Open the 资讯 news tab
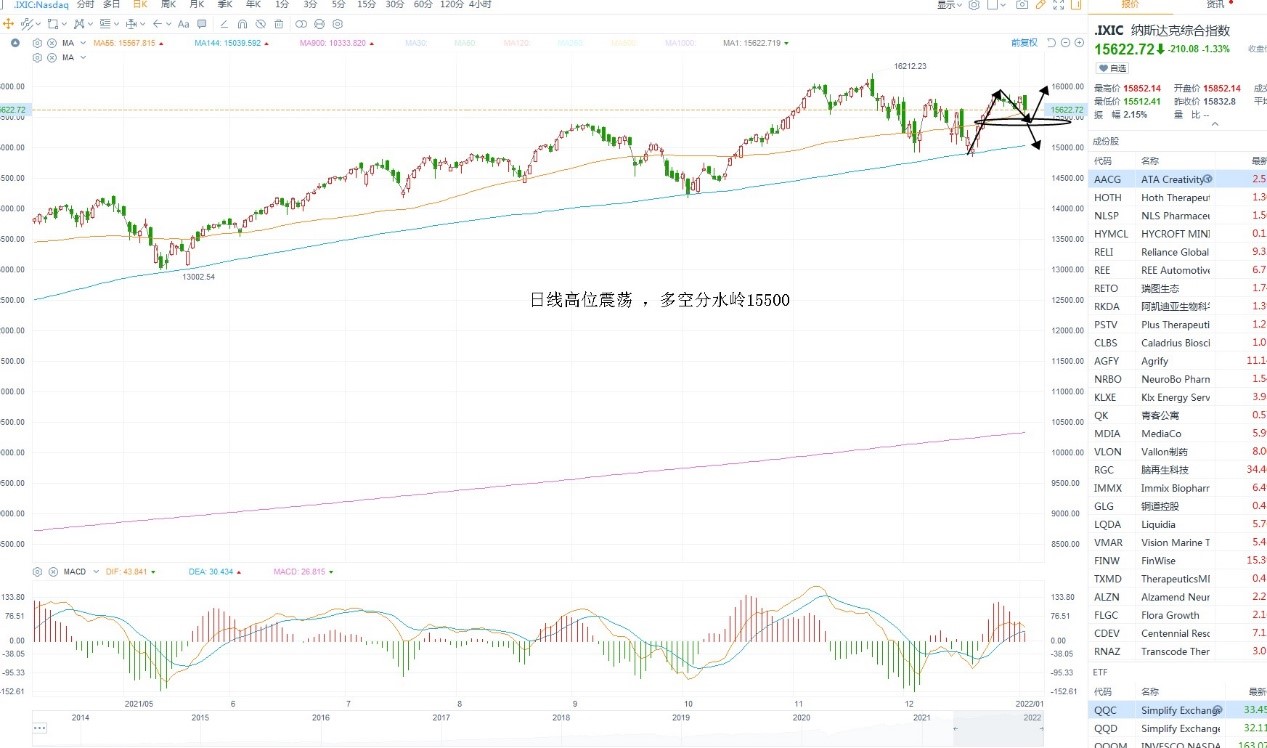The height and width of the screenshot is (748, 1267). (x=1215, y=5)
